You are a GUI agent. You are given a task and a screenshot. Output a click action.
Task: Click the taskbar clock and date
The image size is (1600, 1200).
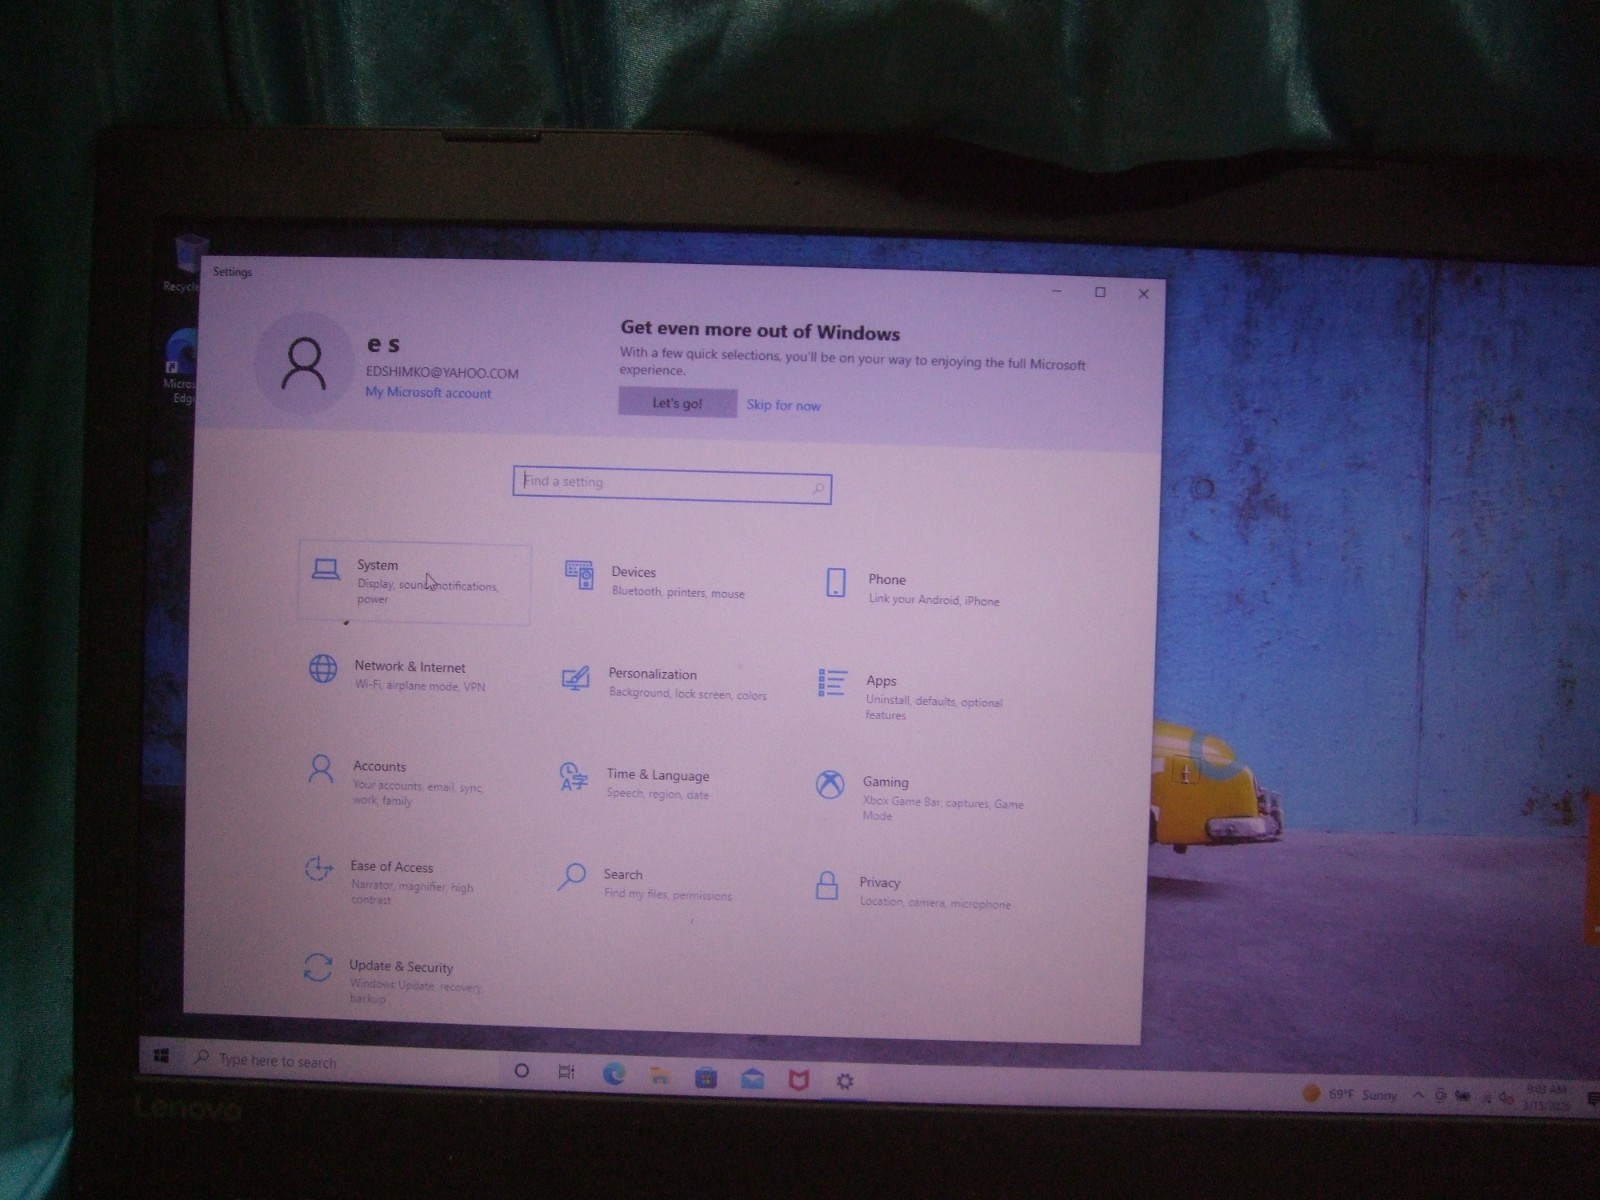click(x=1546, y=1098)
